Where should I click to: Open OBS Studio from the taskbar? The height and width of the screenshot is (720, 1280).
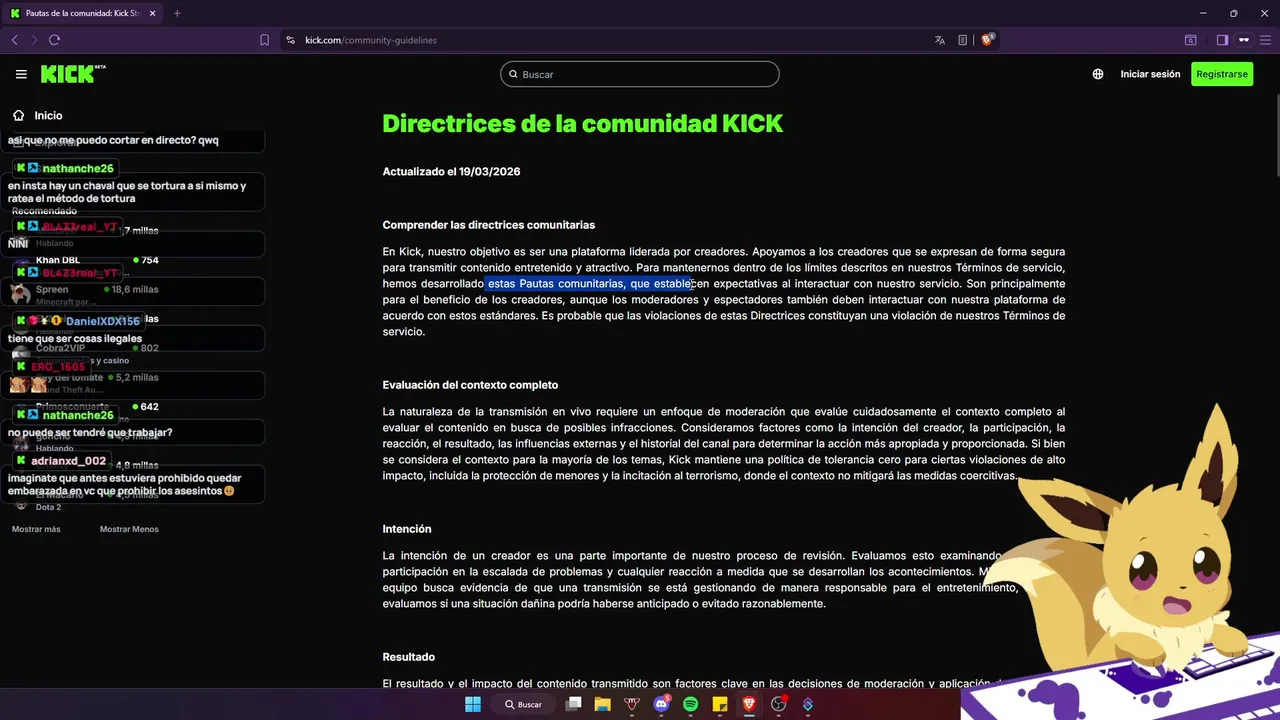click(x=778, y=704)
